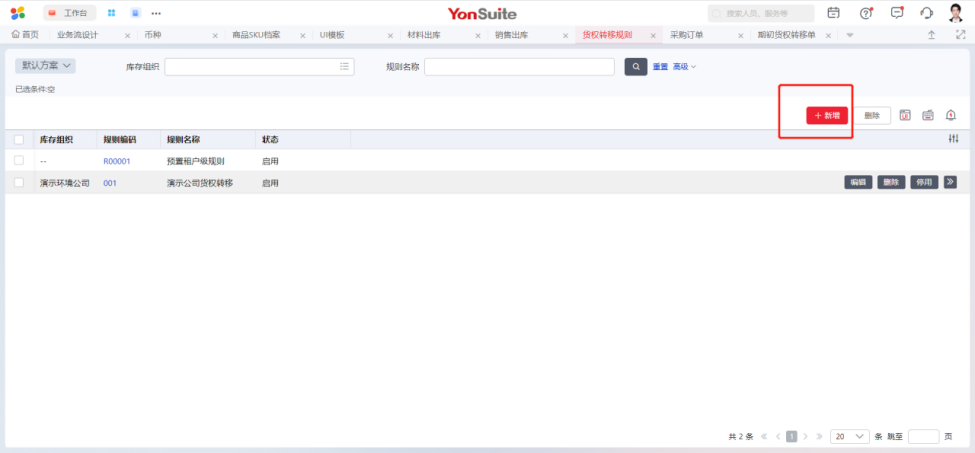The width and height of the screenshot is (975, 453).
Task: Expand the 高级 advanced search options
Action: click(684, 67)
